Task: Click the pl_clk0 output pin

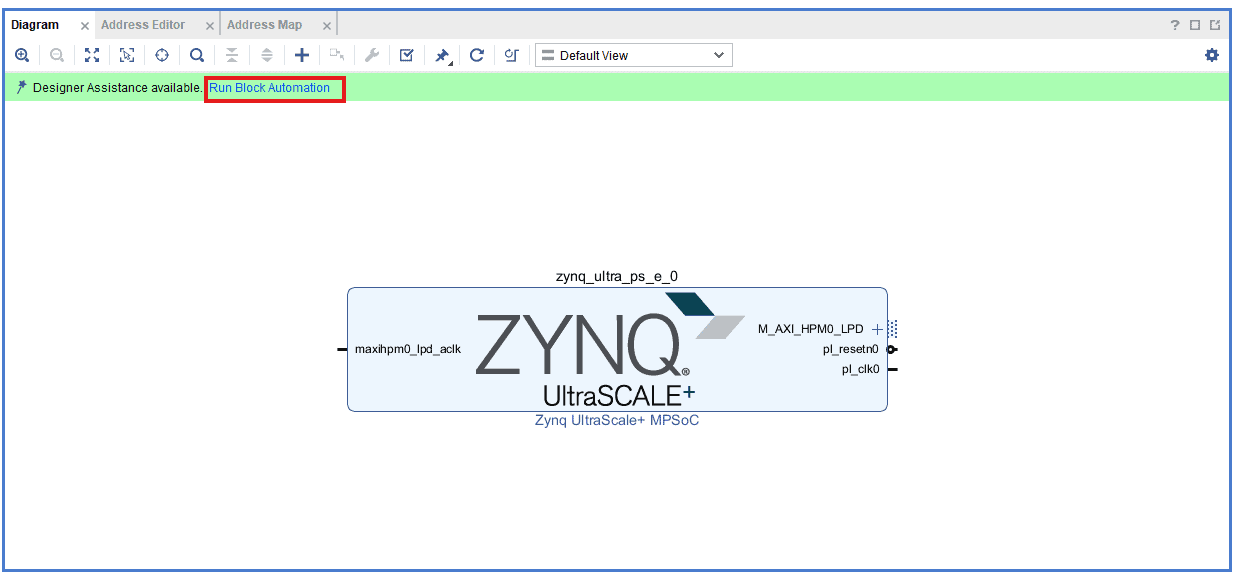Action: pos(892,369)
